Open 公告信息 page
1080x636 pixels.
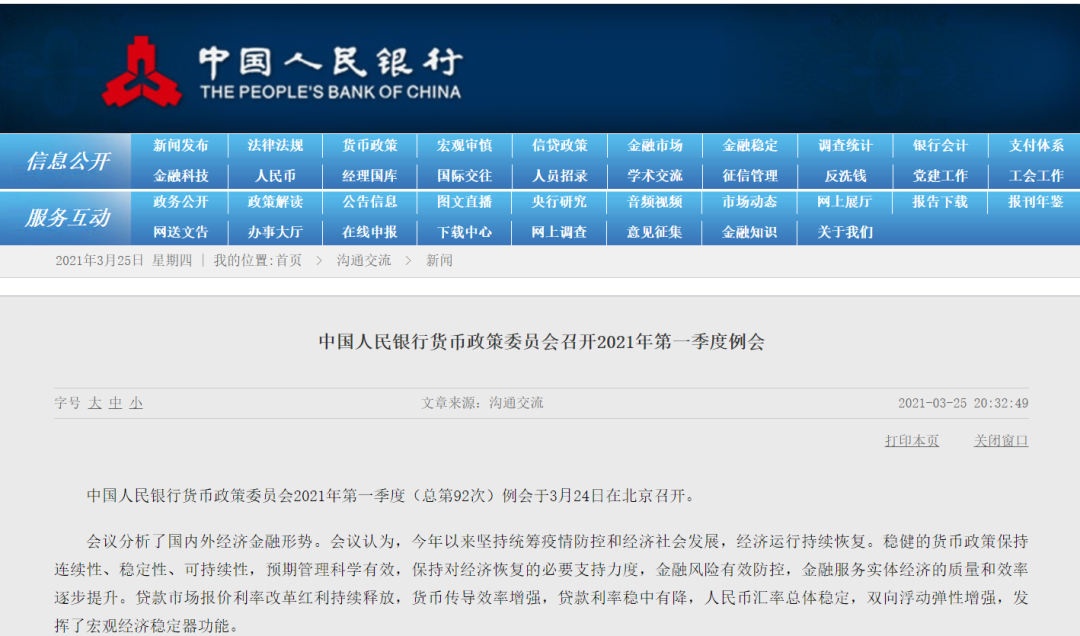(370, 202)
